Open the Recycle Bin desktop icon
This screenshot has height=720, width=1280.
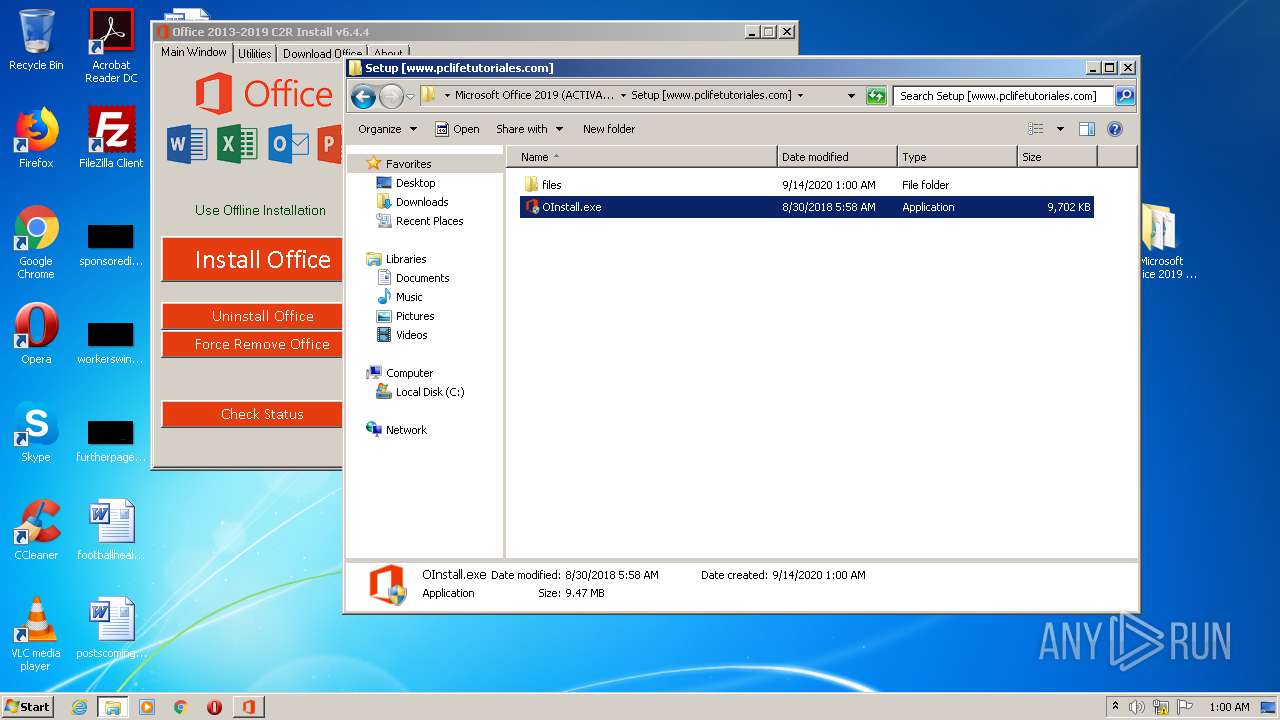coord(36,40)
